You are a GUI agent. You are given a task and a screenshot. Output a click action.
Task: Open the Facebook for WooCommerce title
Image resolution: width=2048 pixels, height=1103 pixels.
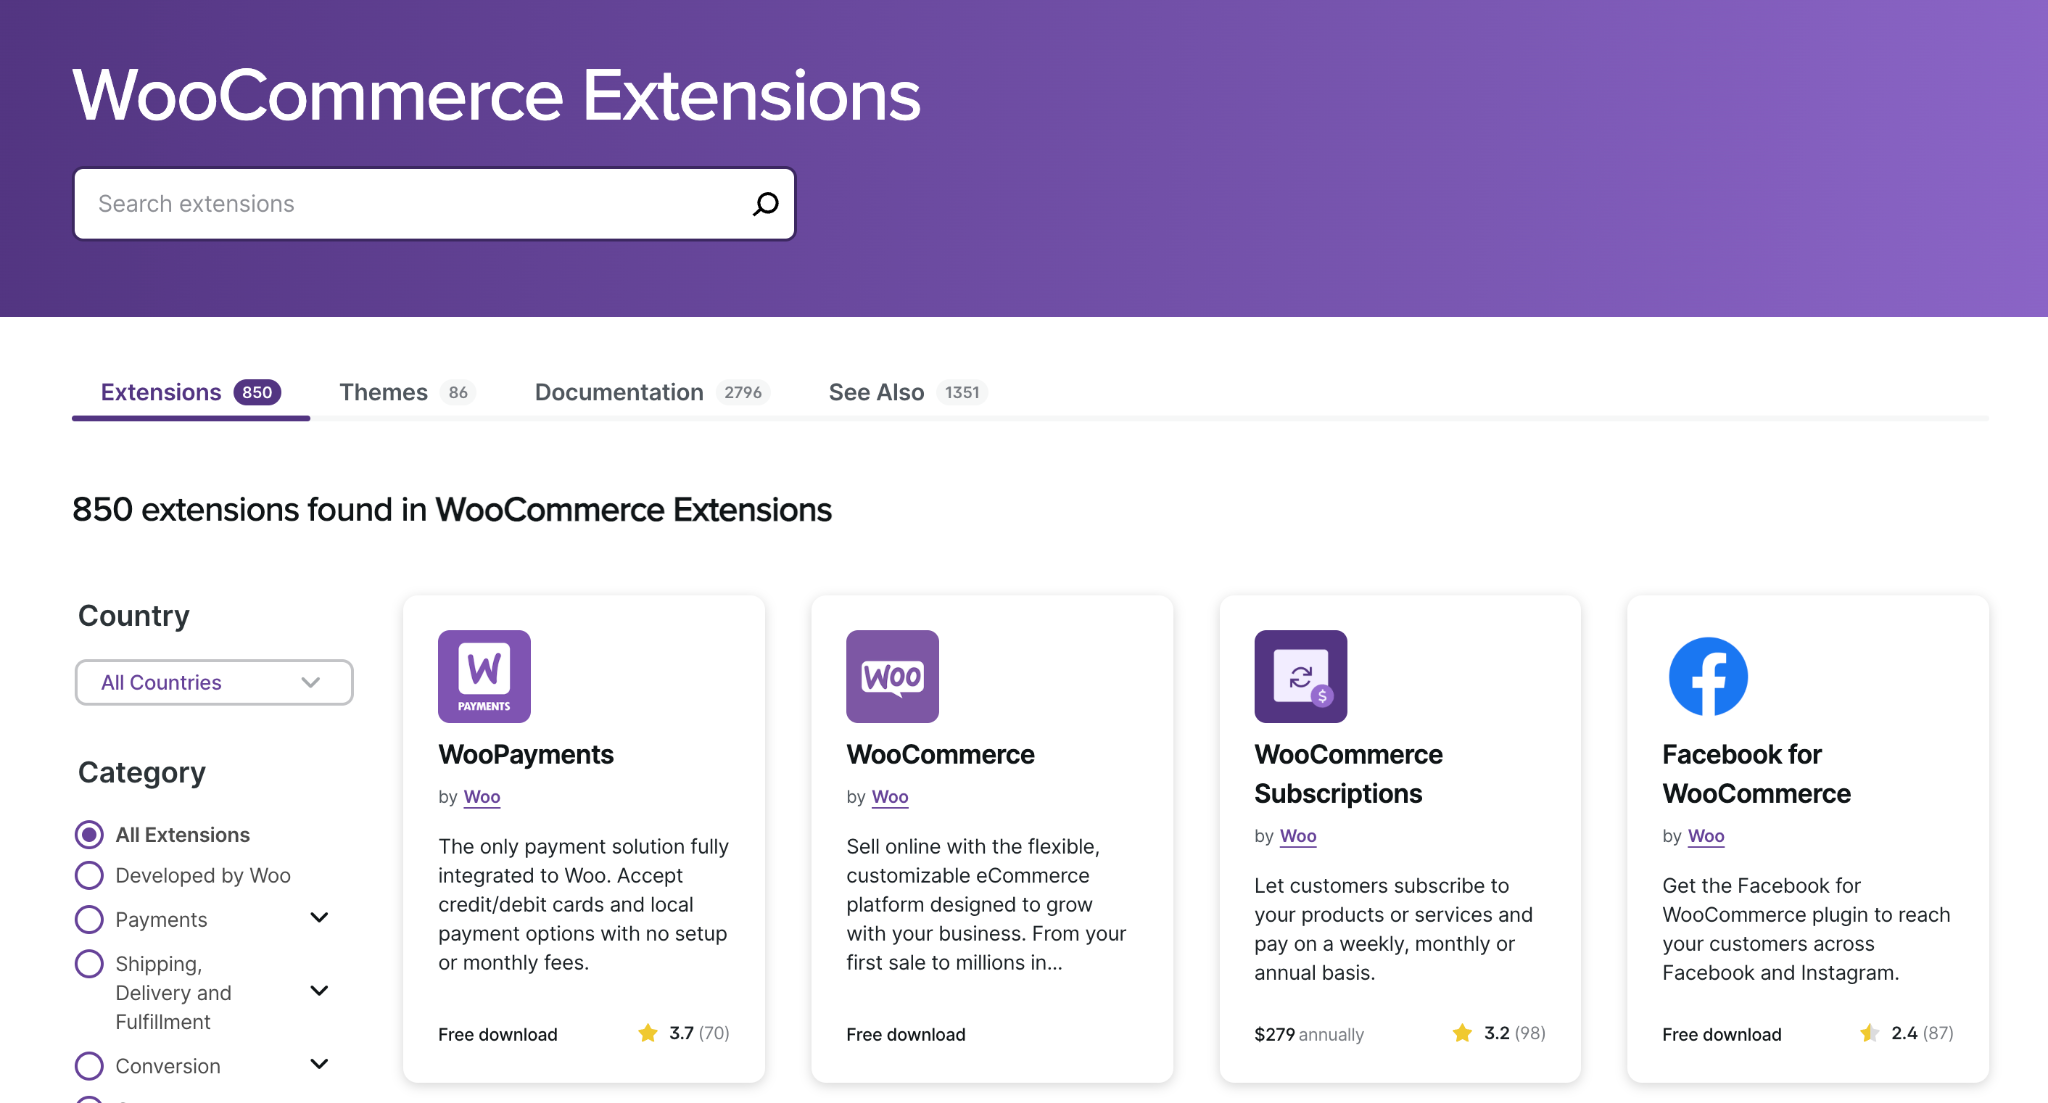point(1756,774)
